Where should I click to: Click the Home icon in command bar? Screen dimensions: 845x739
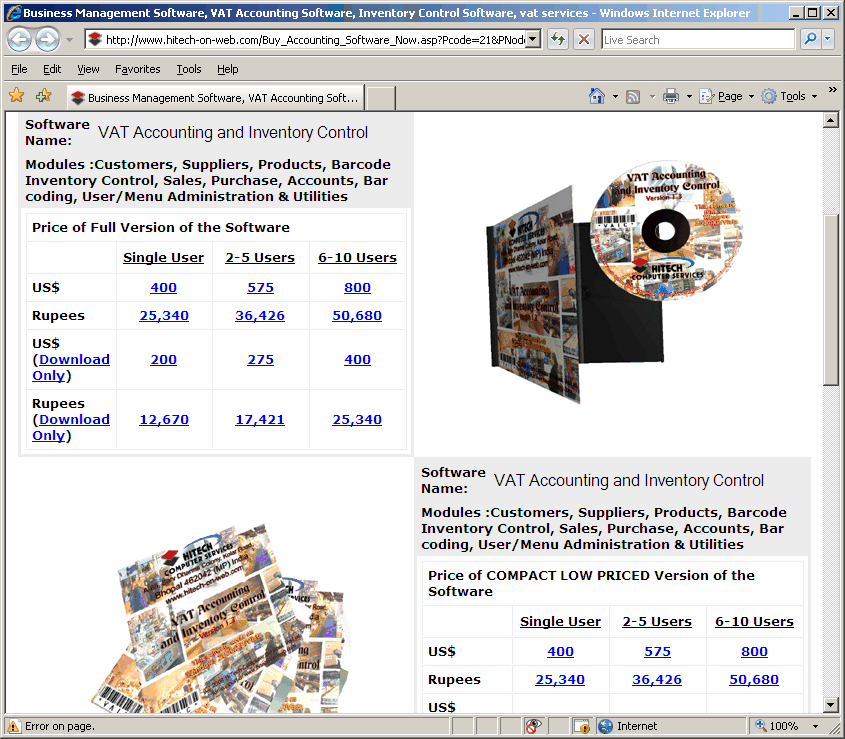597,96
